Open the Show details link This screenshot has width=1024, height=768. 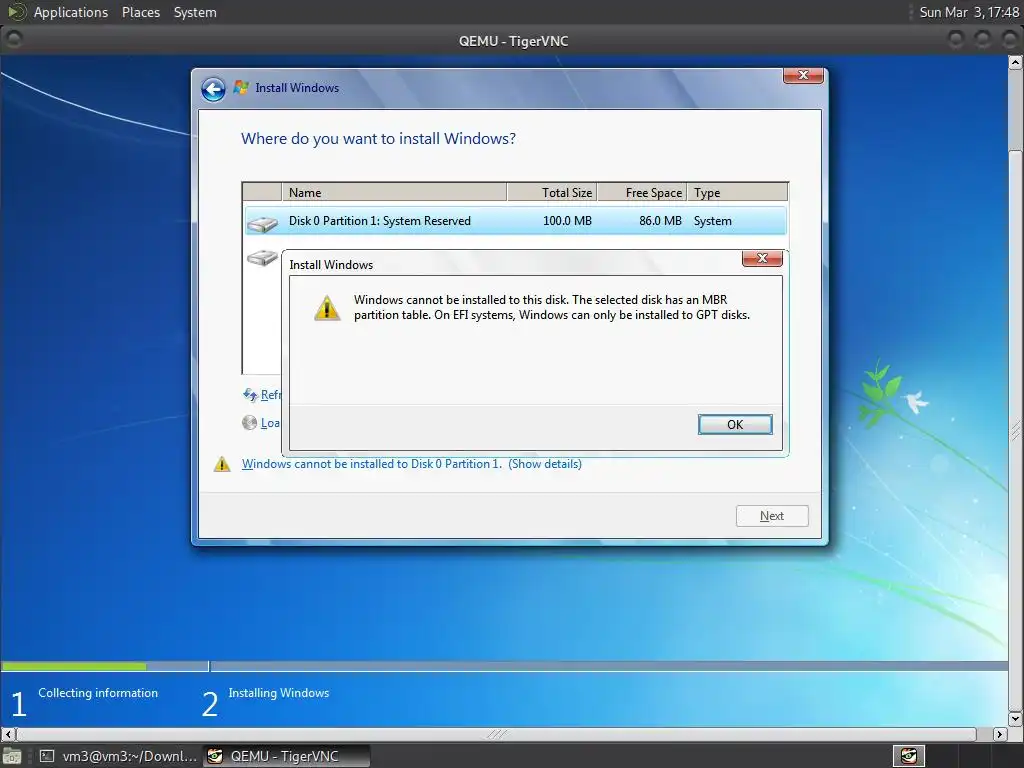coord(545,464)
